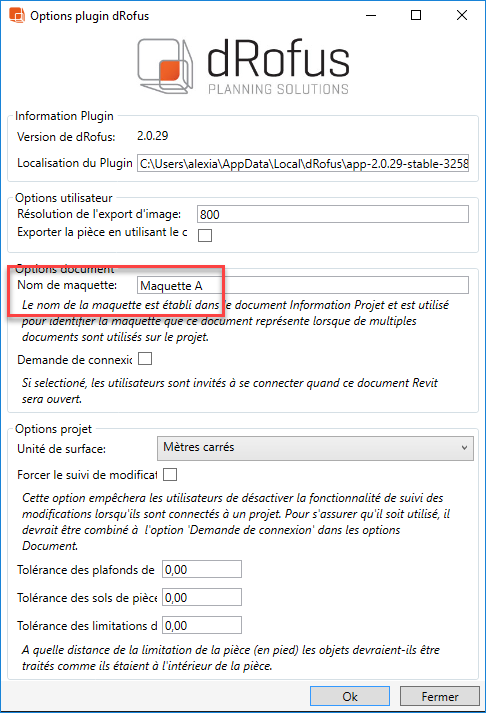The image size is (486, 713).
Task: Enable the Exporter la pièce checkbox
Action: [x=205, y=235]
